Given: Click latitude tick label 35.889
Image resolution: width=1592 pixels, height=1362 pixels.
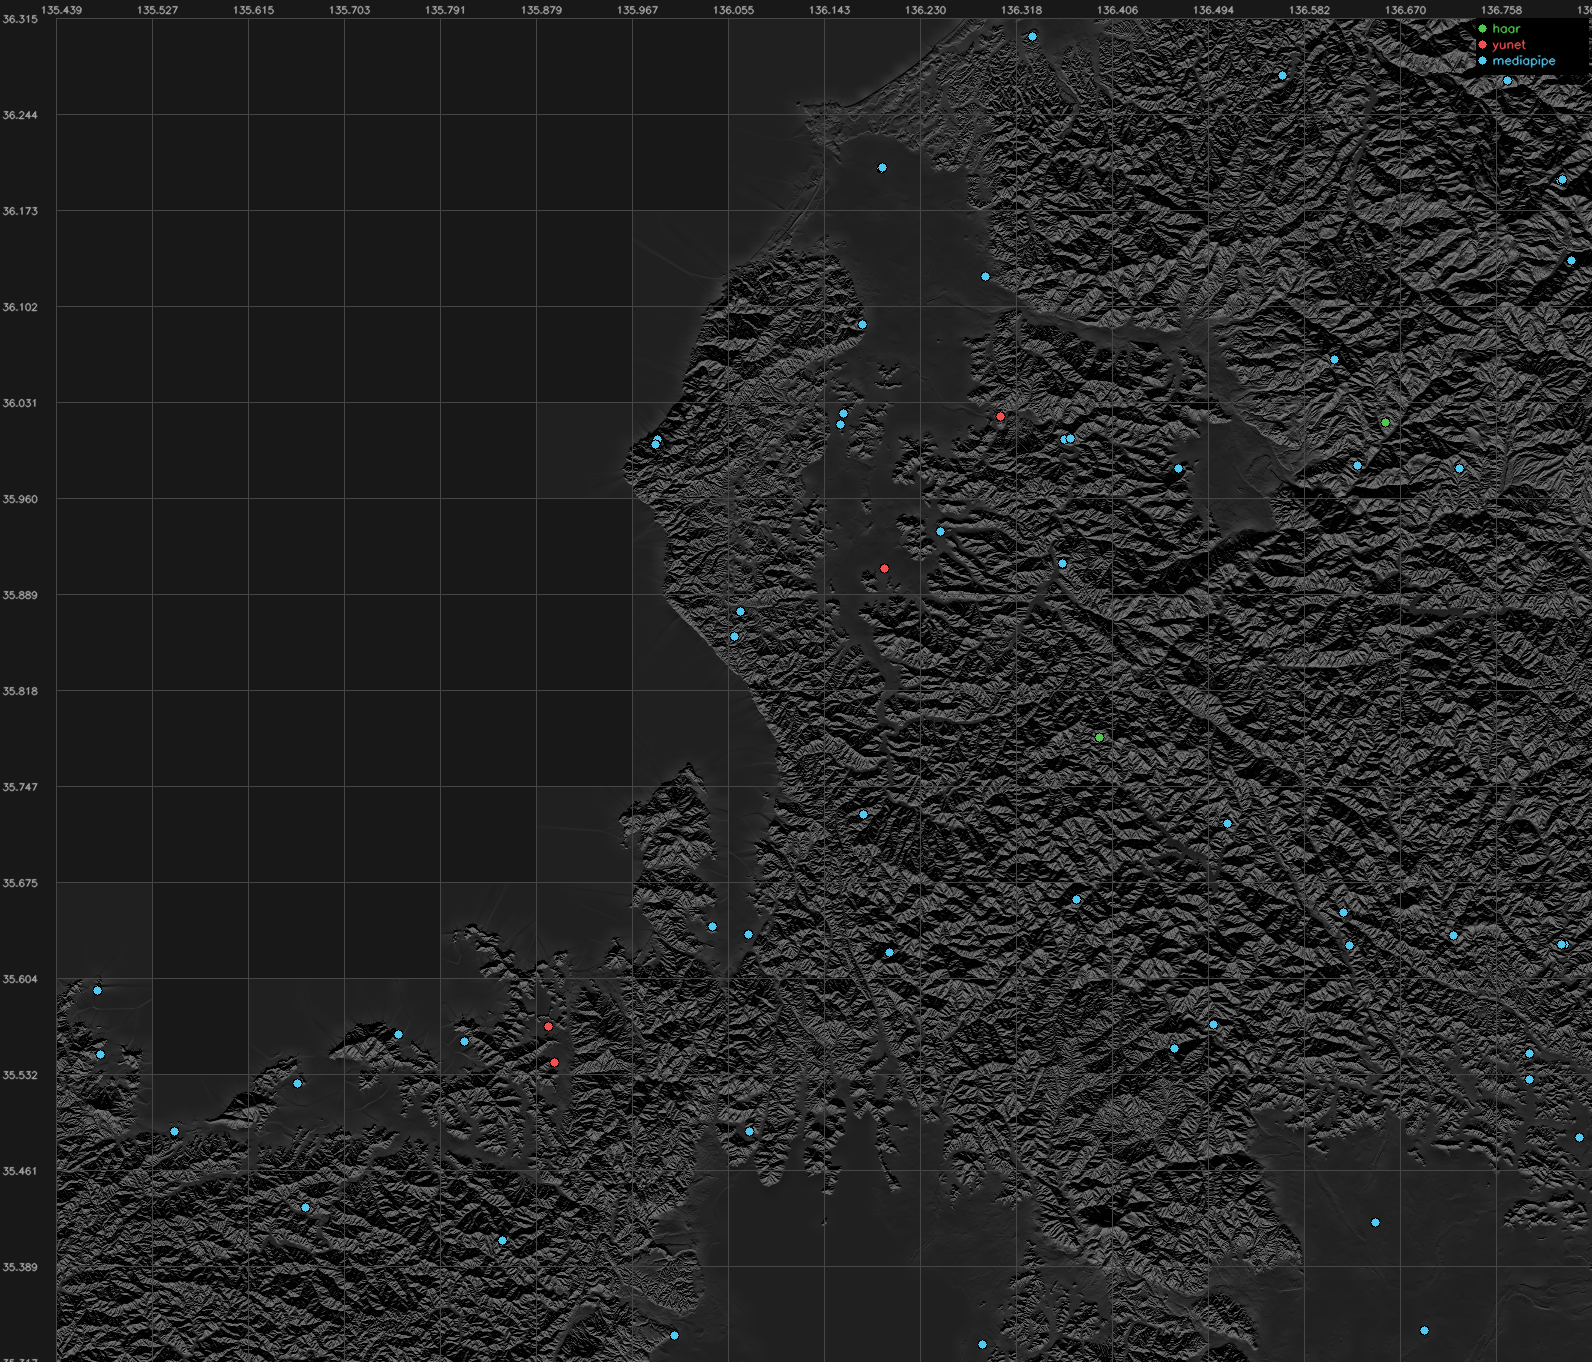Looking at the screenshot, I should pos(20,595).
